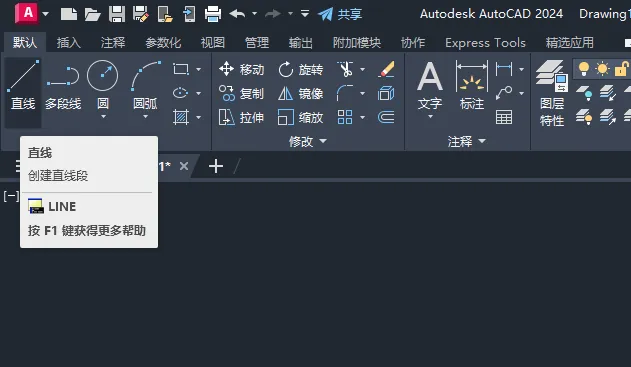Viewport: 631px width, 367px height.
Task: Click the offset curves icon
Action: click(386, 118)
